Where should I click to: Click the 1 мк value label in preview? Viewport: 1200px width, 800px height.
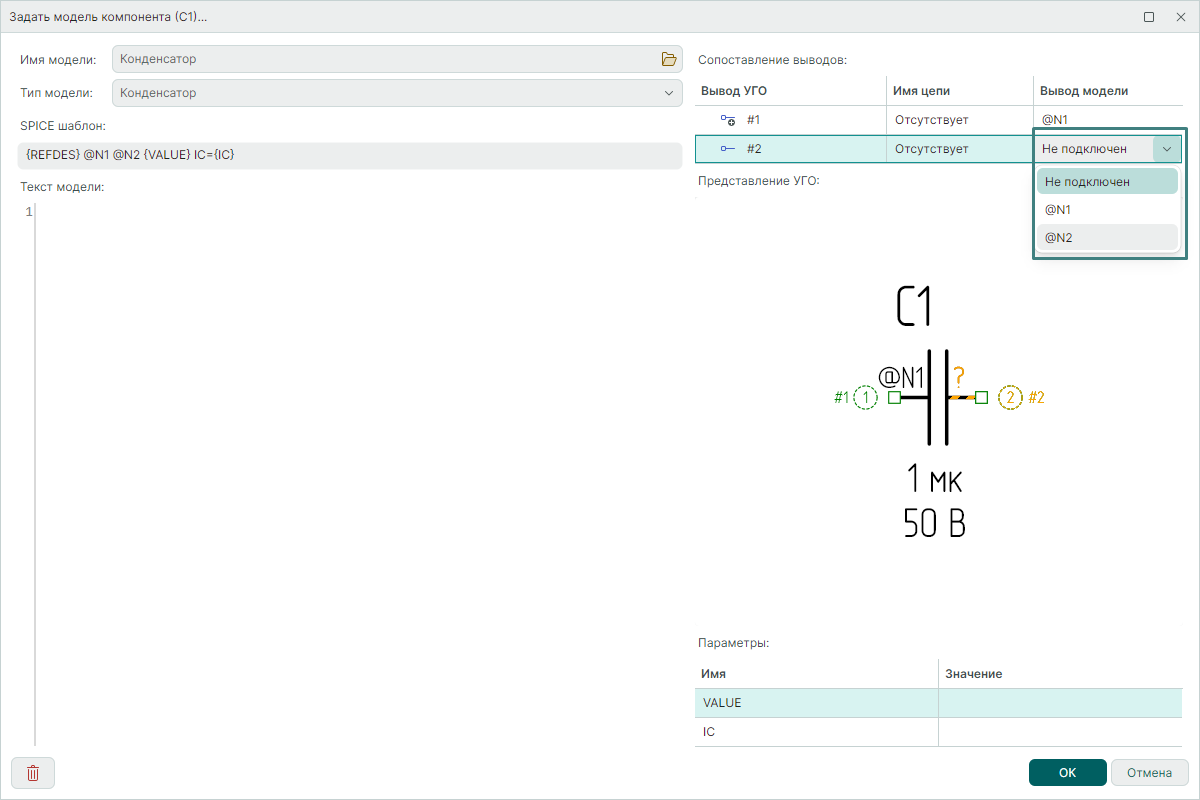934,480
